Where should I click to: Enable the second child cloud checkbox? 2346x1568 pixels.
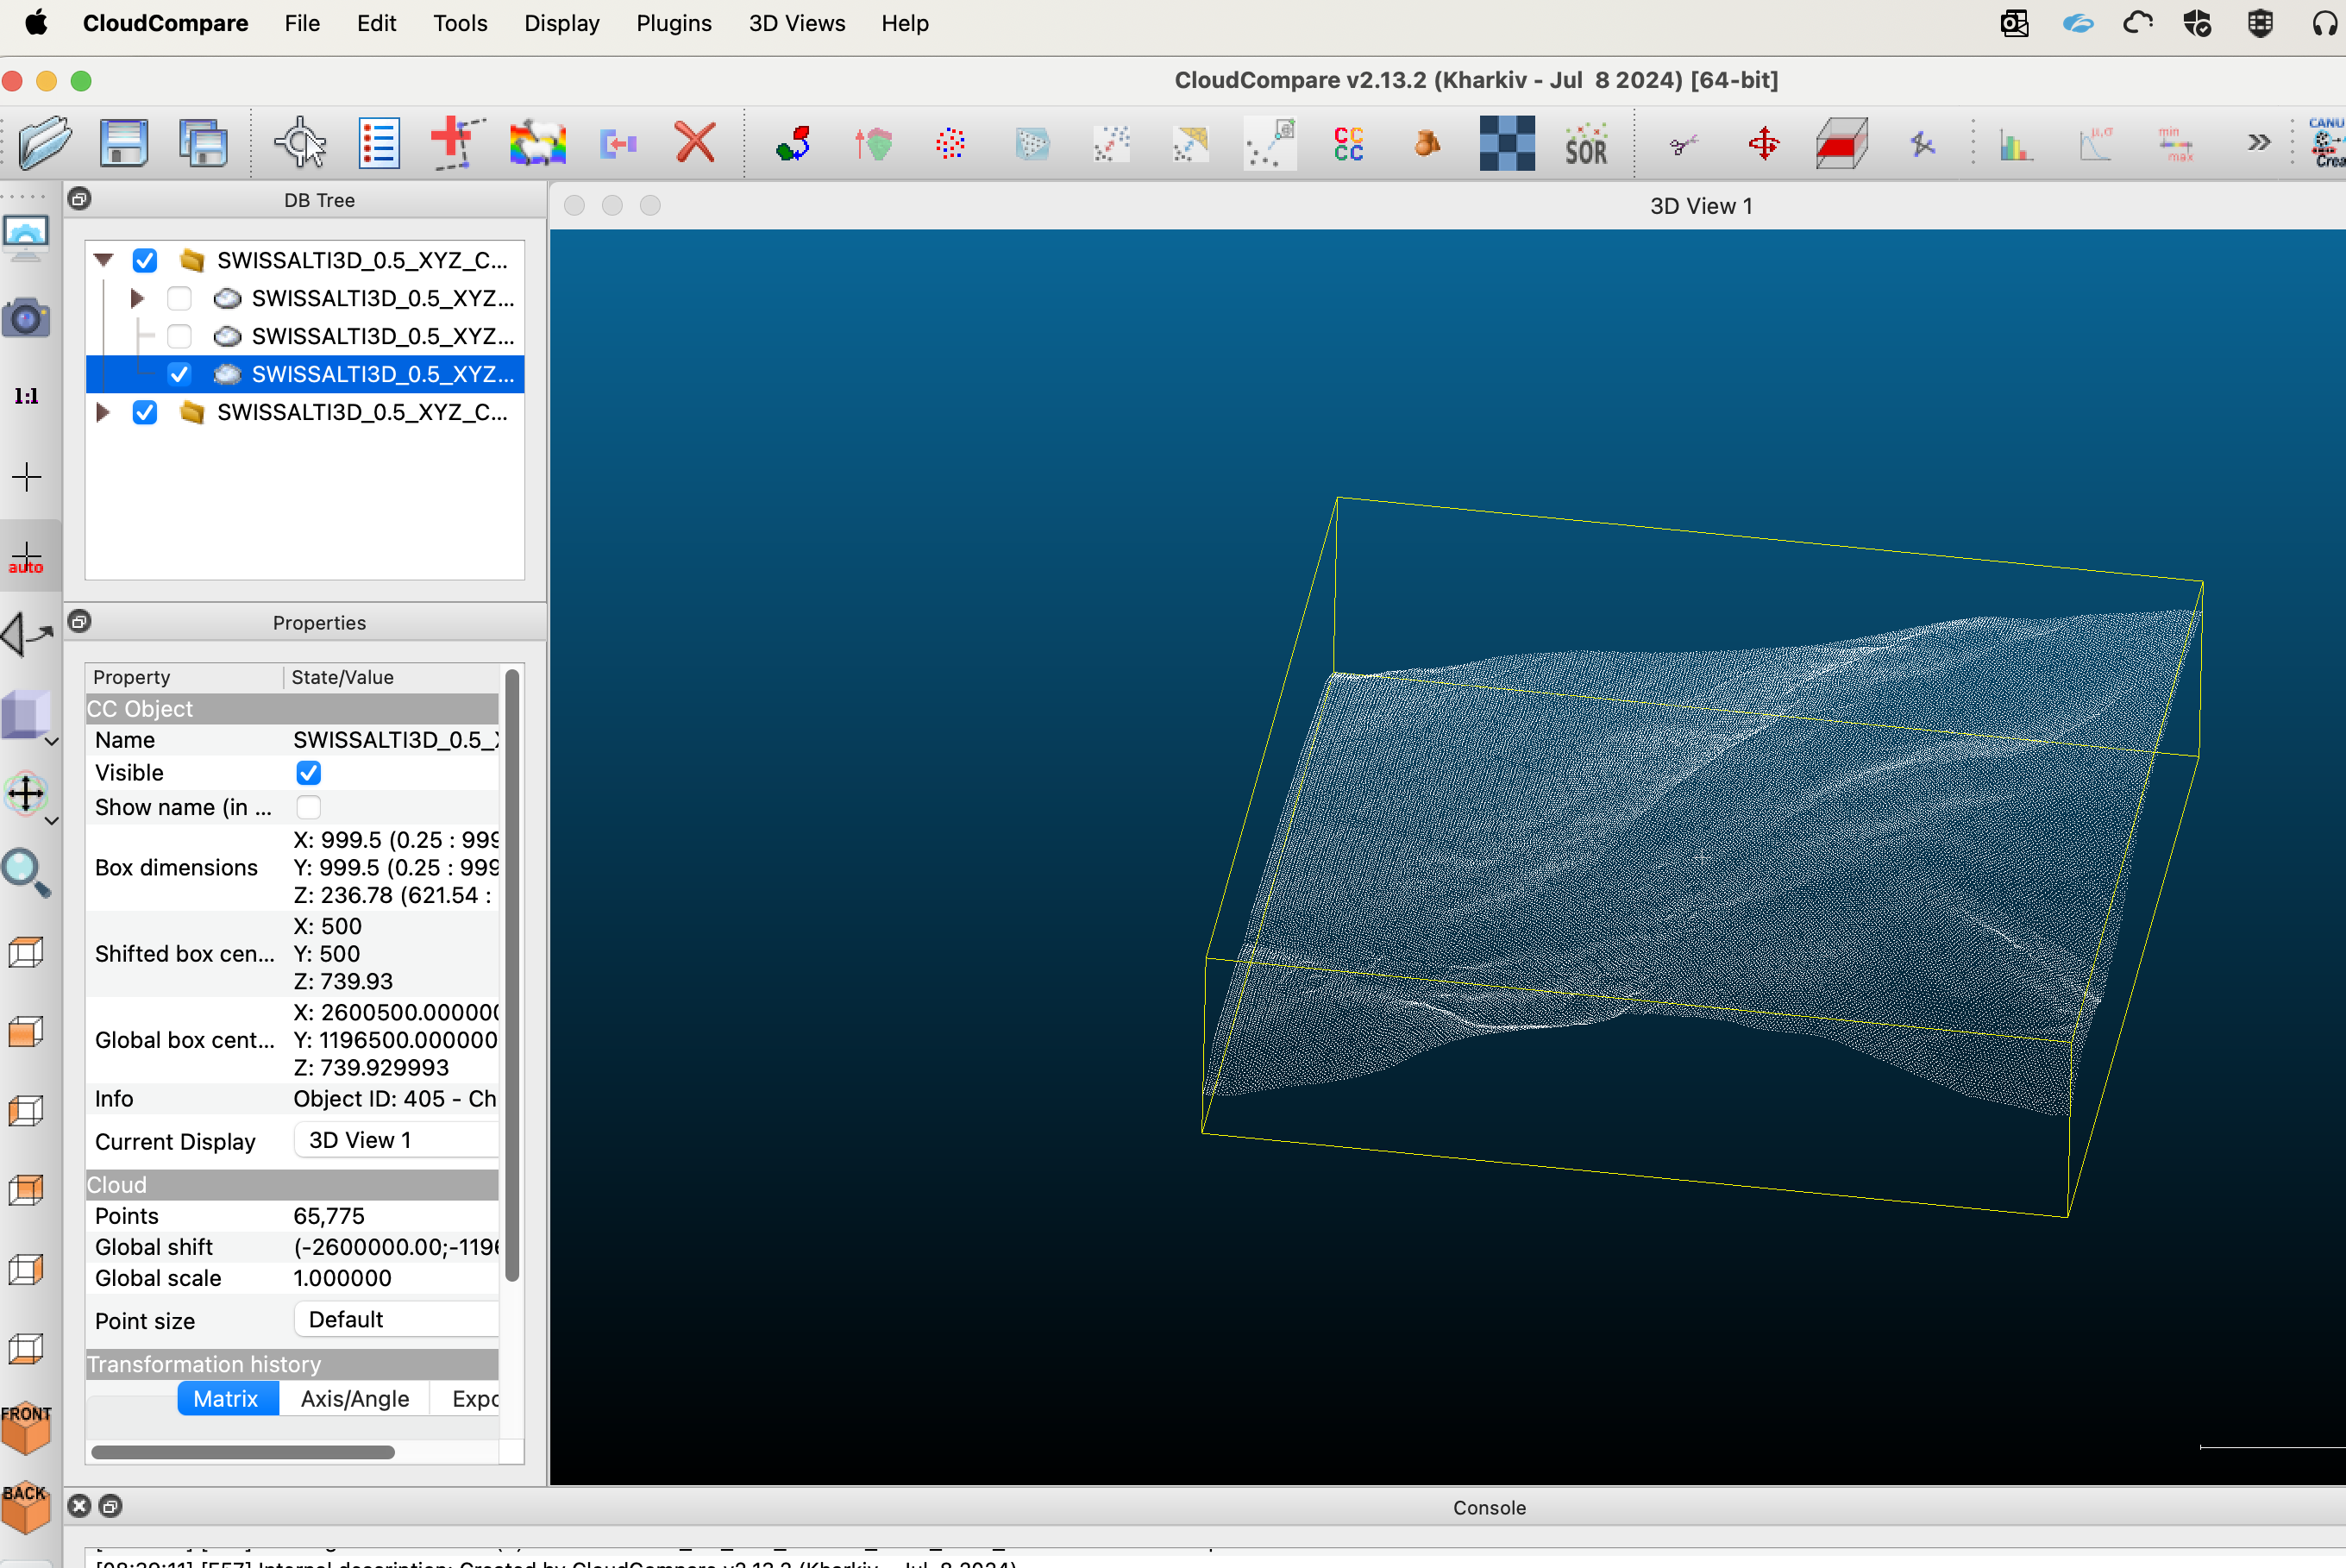pyautogui.click(x=179, y=336)
